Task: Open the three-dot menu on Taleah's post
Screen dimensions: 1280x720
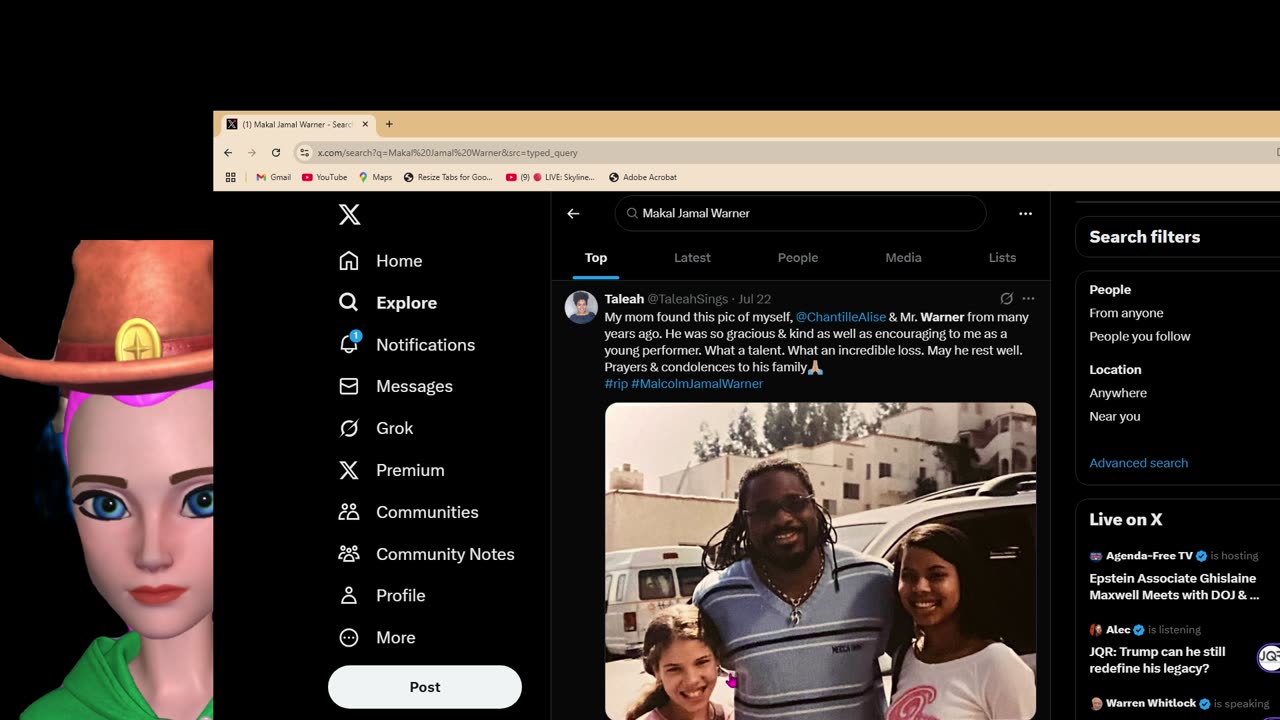Action: pos(1028,299)
